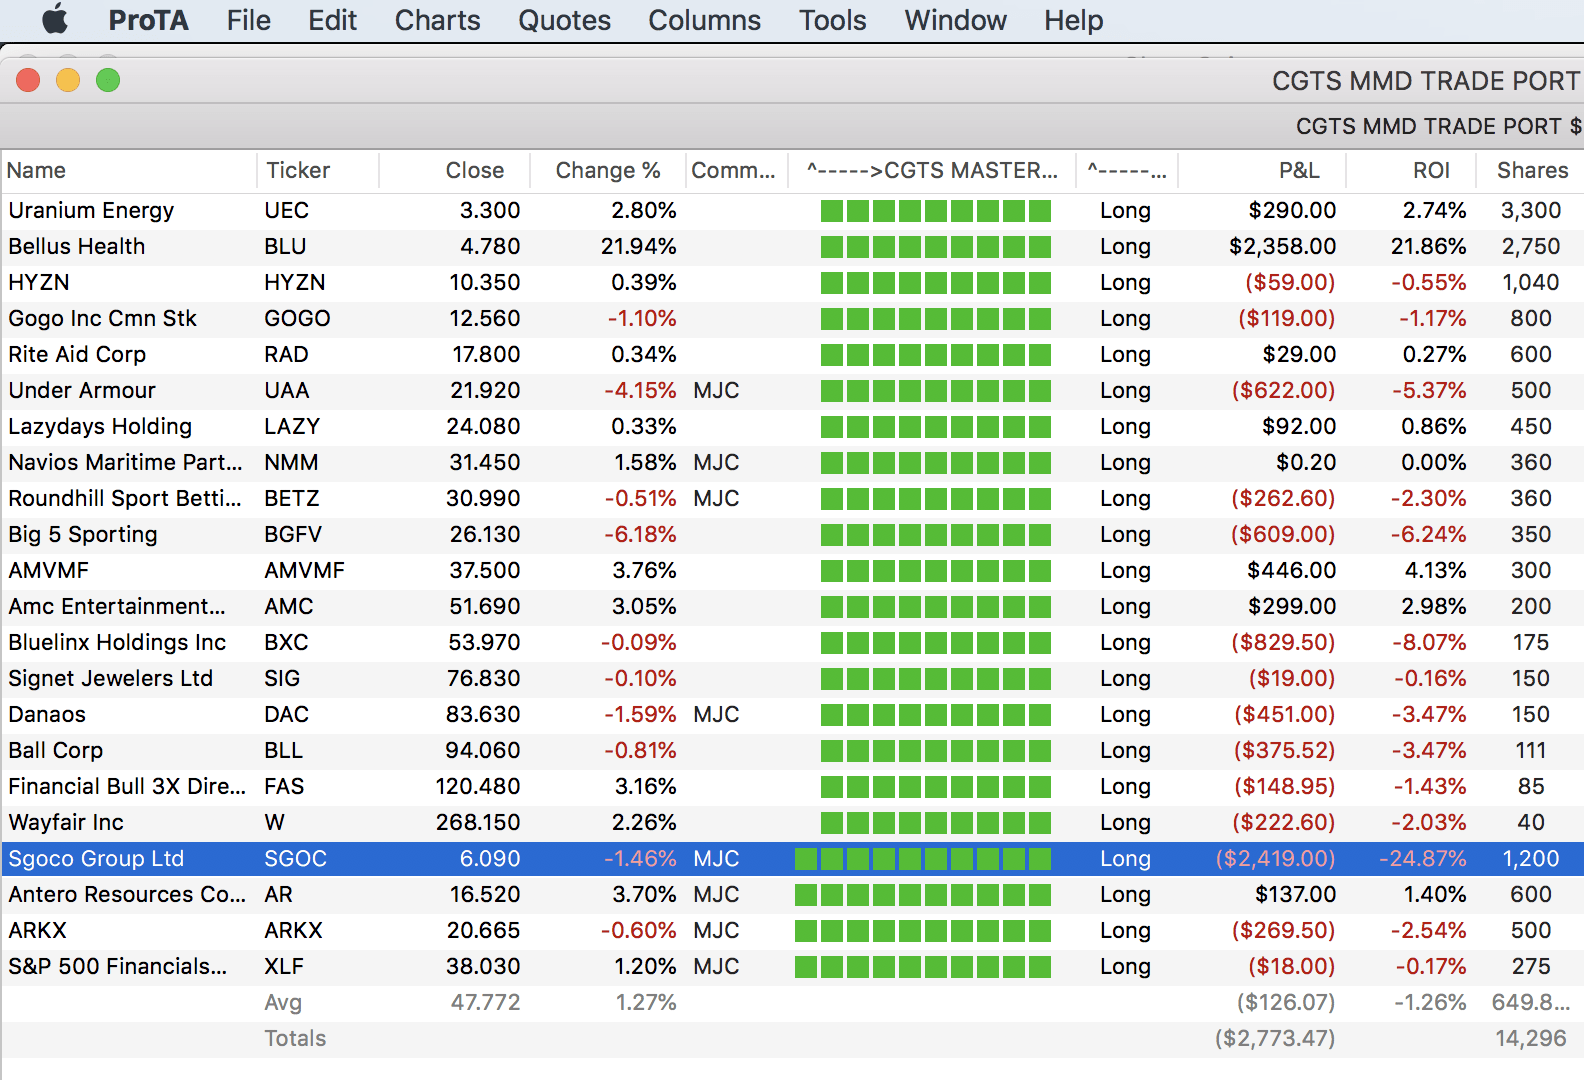Open the Quotes menu
This screenshot has height=1080, width=1584.
564,20
